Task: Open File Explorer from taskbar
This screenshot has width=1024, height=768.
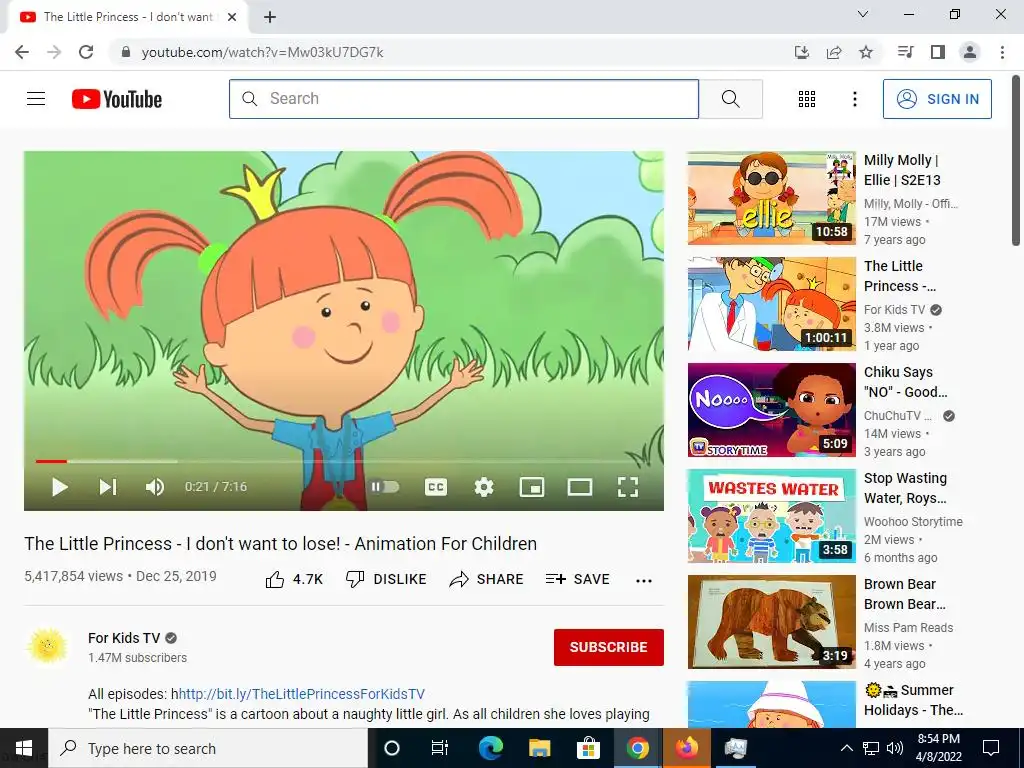Action: 539,748
